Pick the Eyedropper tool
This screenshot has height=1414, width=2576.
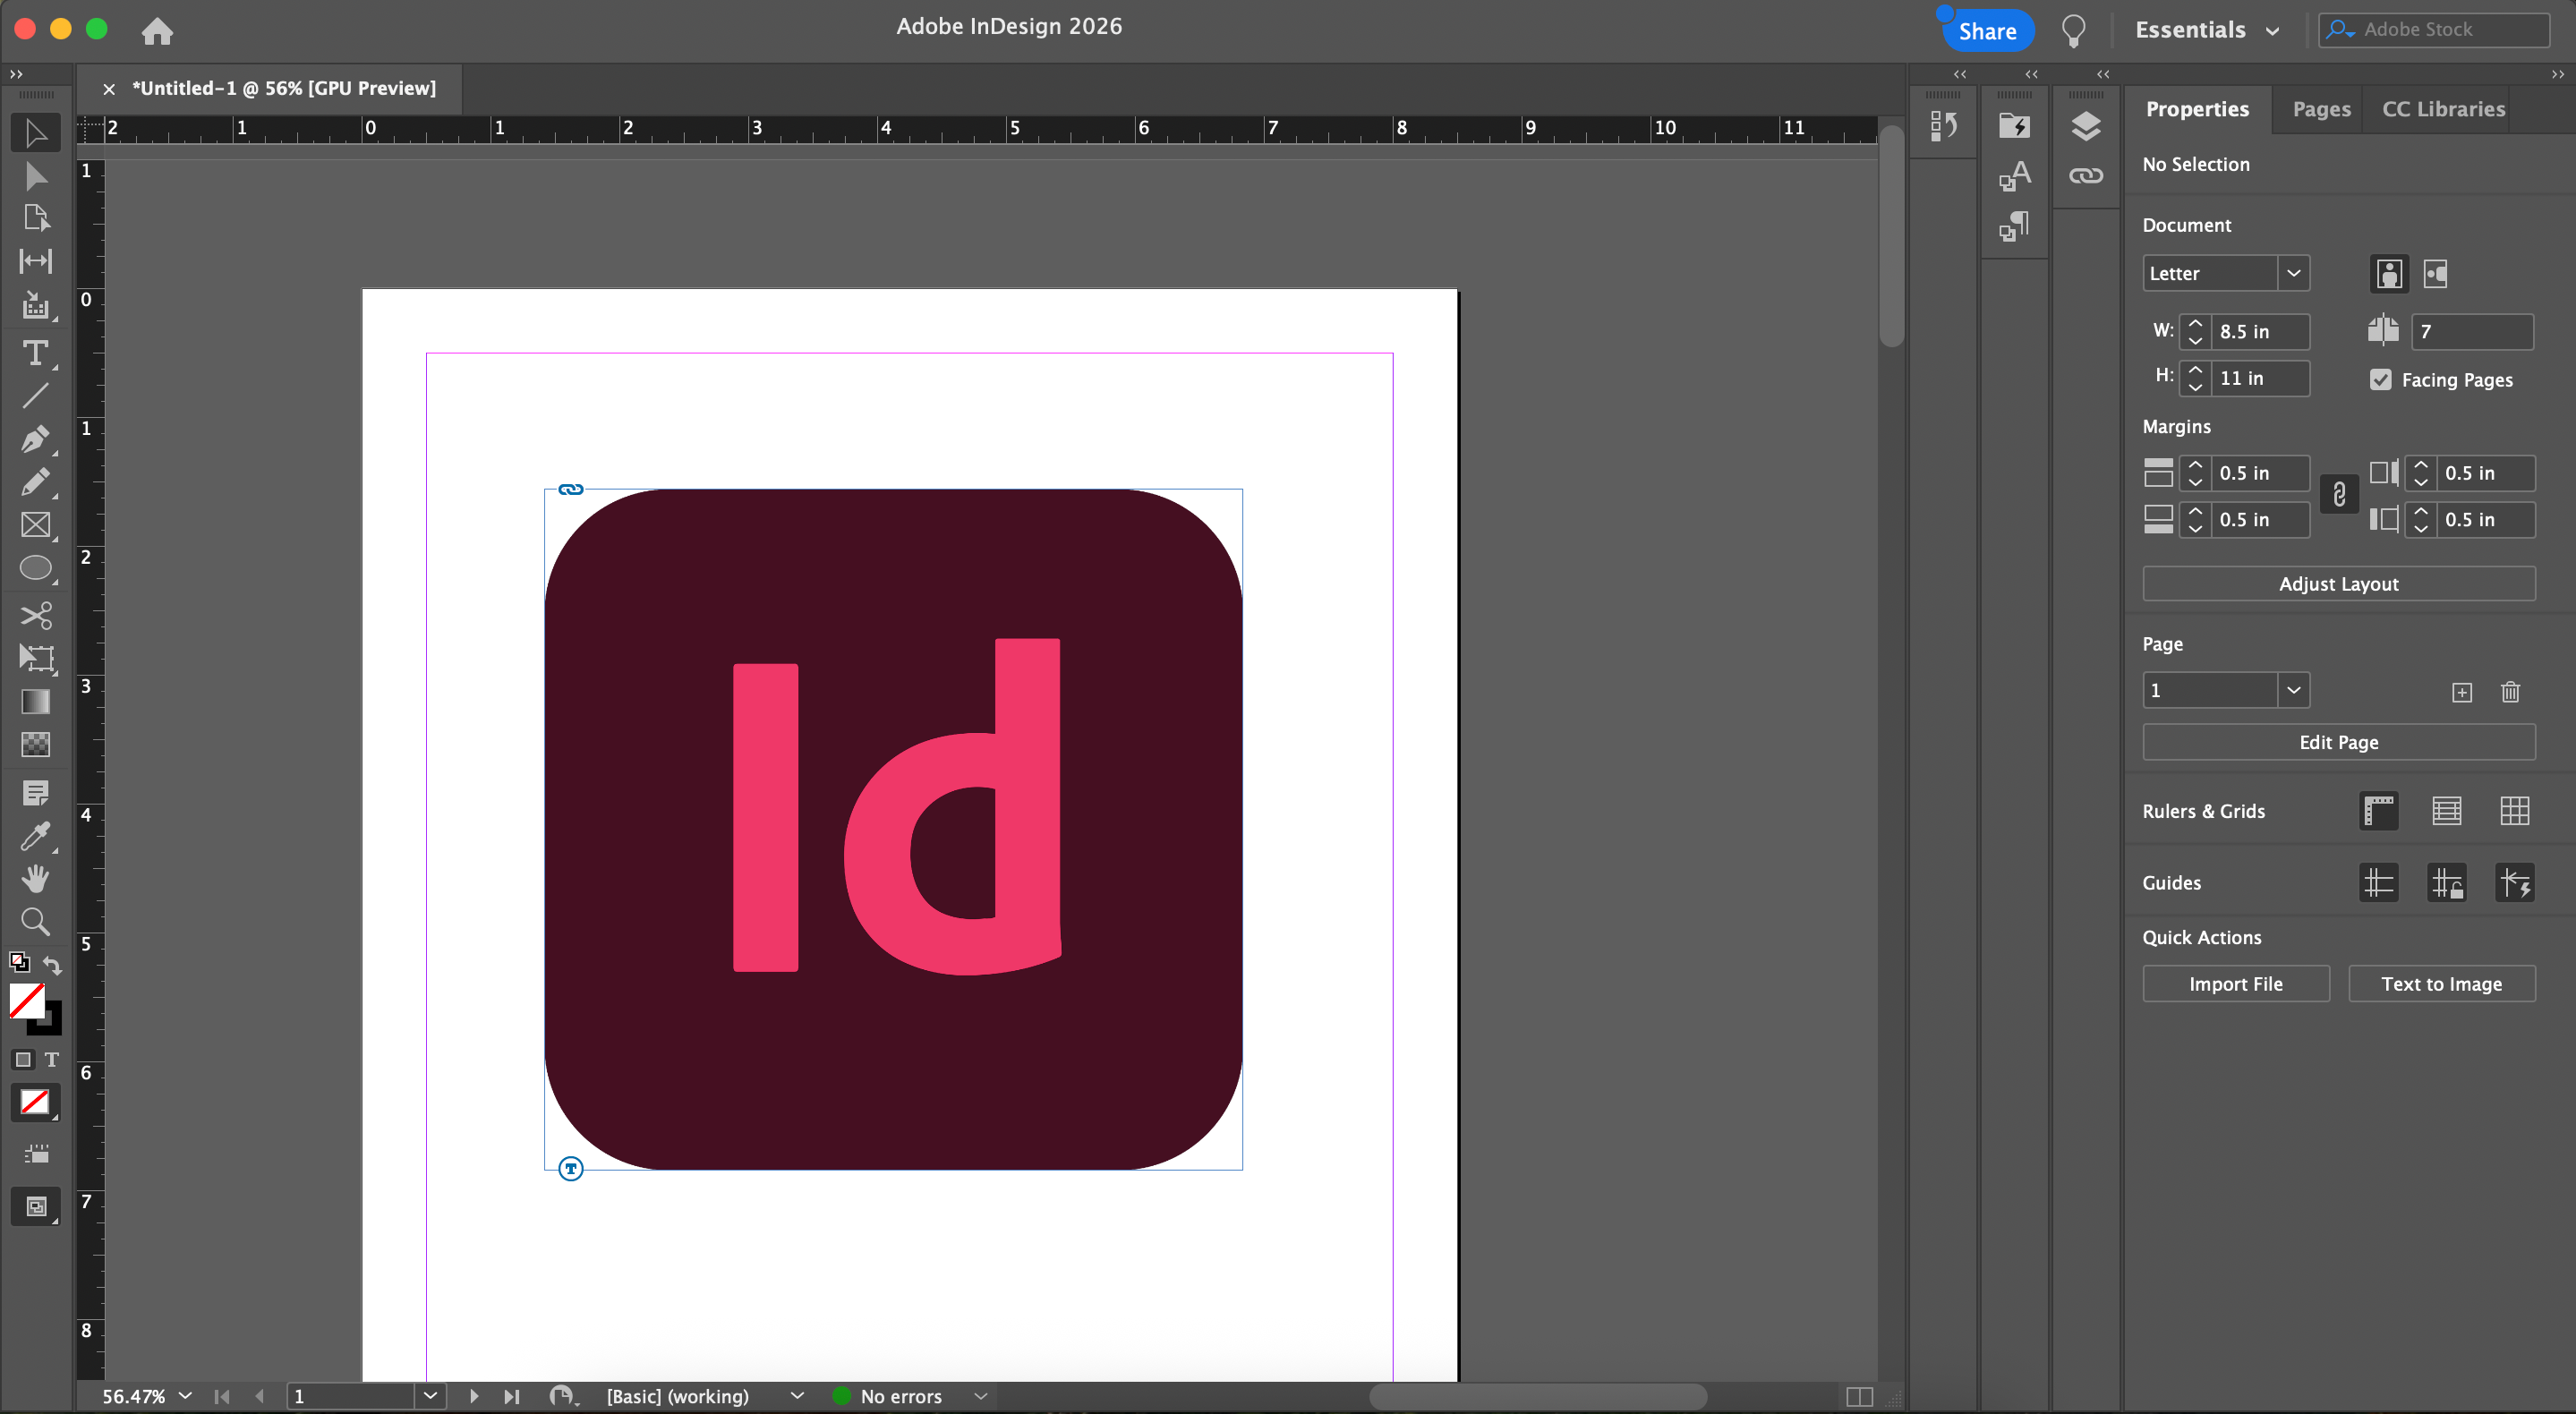point(35,836)
